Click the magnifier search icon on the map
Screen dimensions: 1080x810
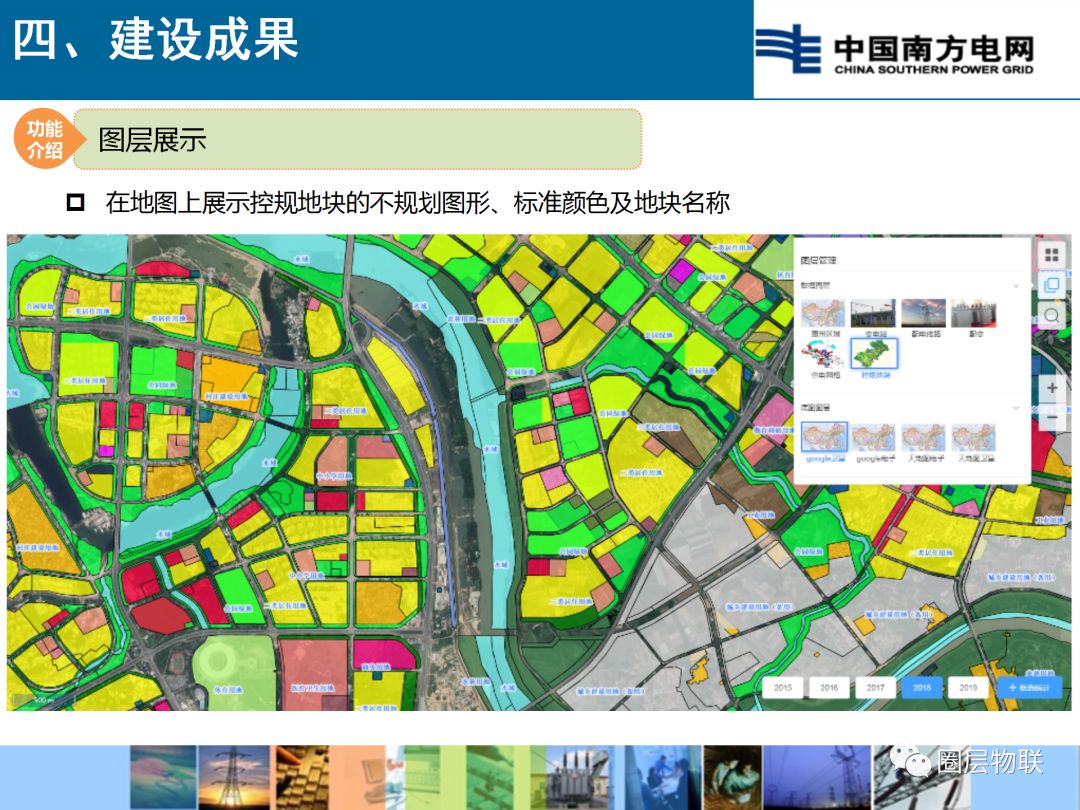(1051, 315)
